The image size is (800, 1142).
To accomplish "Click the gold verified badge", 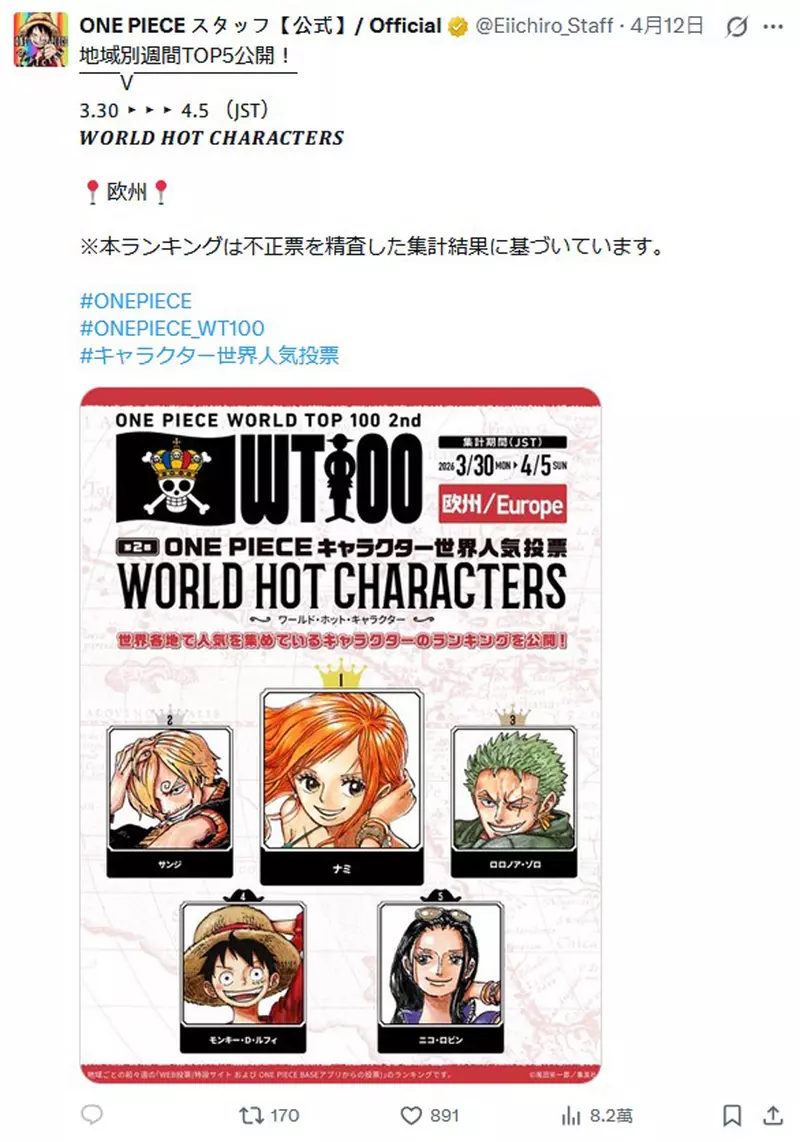I will [x=458, y=27].
